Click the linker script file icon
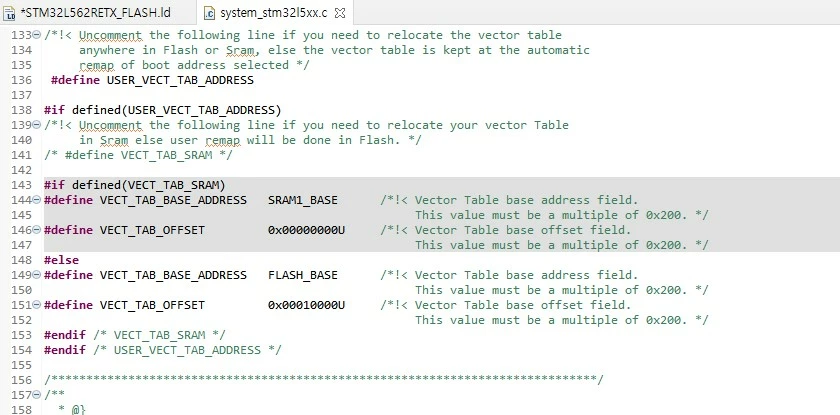Screen dimensions: 840x415 [9, 13]
